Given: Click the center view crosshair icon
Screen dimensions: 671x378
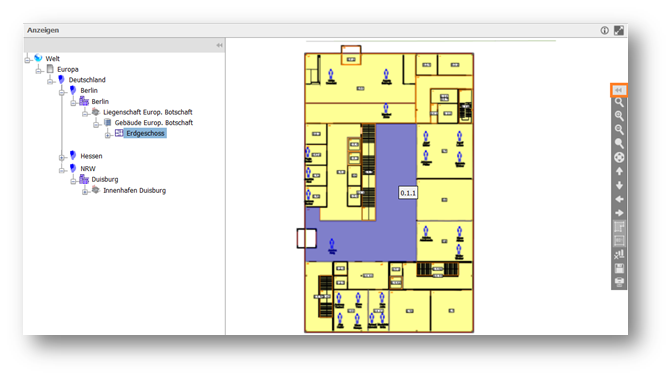Looking at the screenshot, I should click(x=619, y=157).
